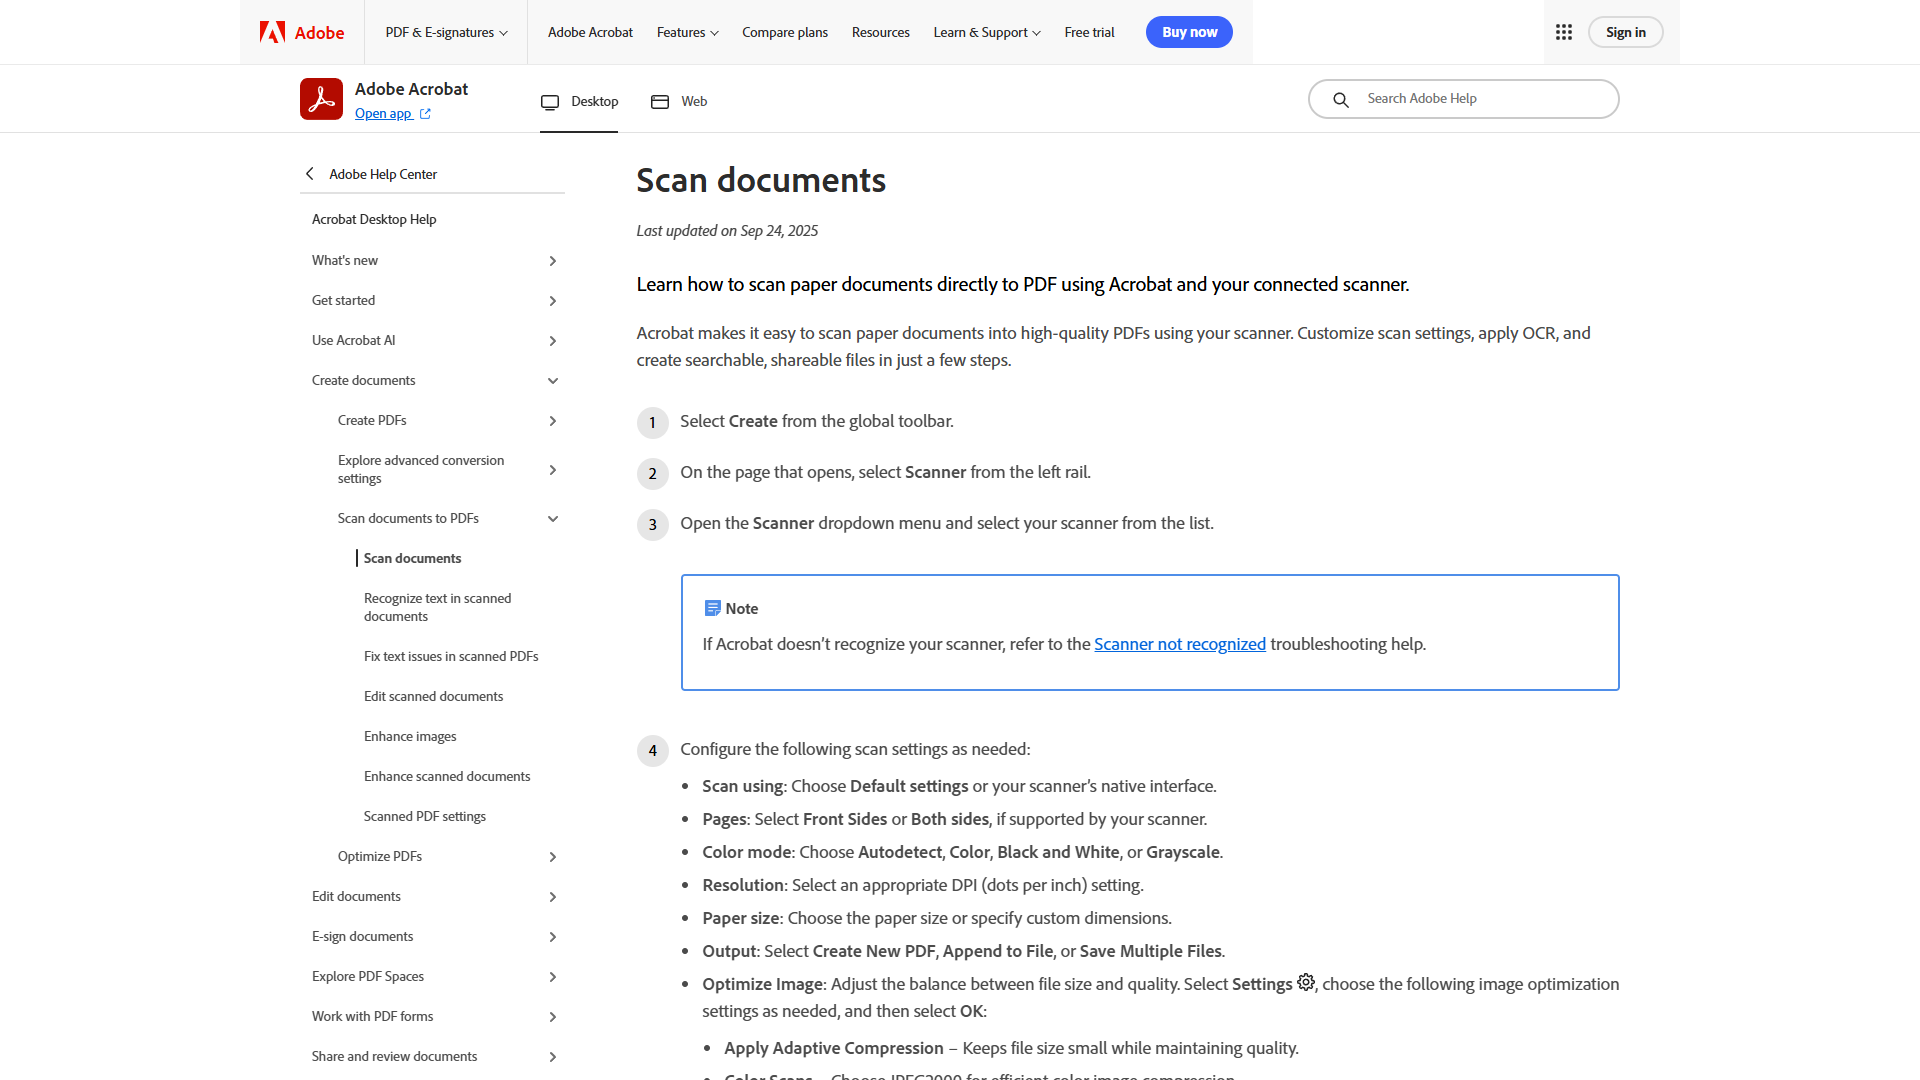Click the Sign in button
1920x1080 pixels.
coord(1625,32)
